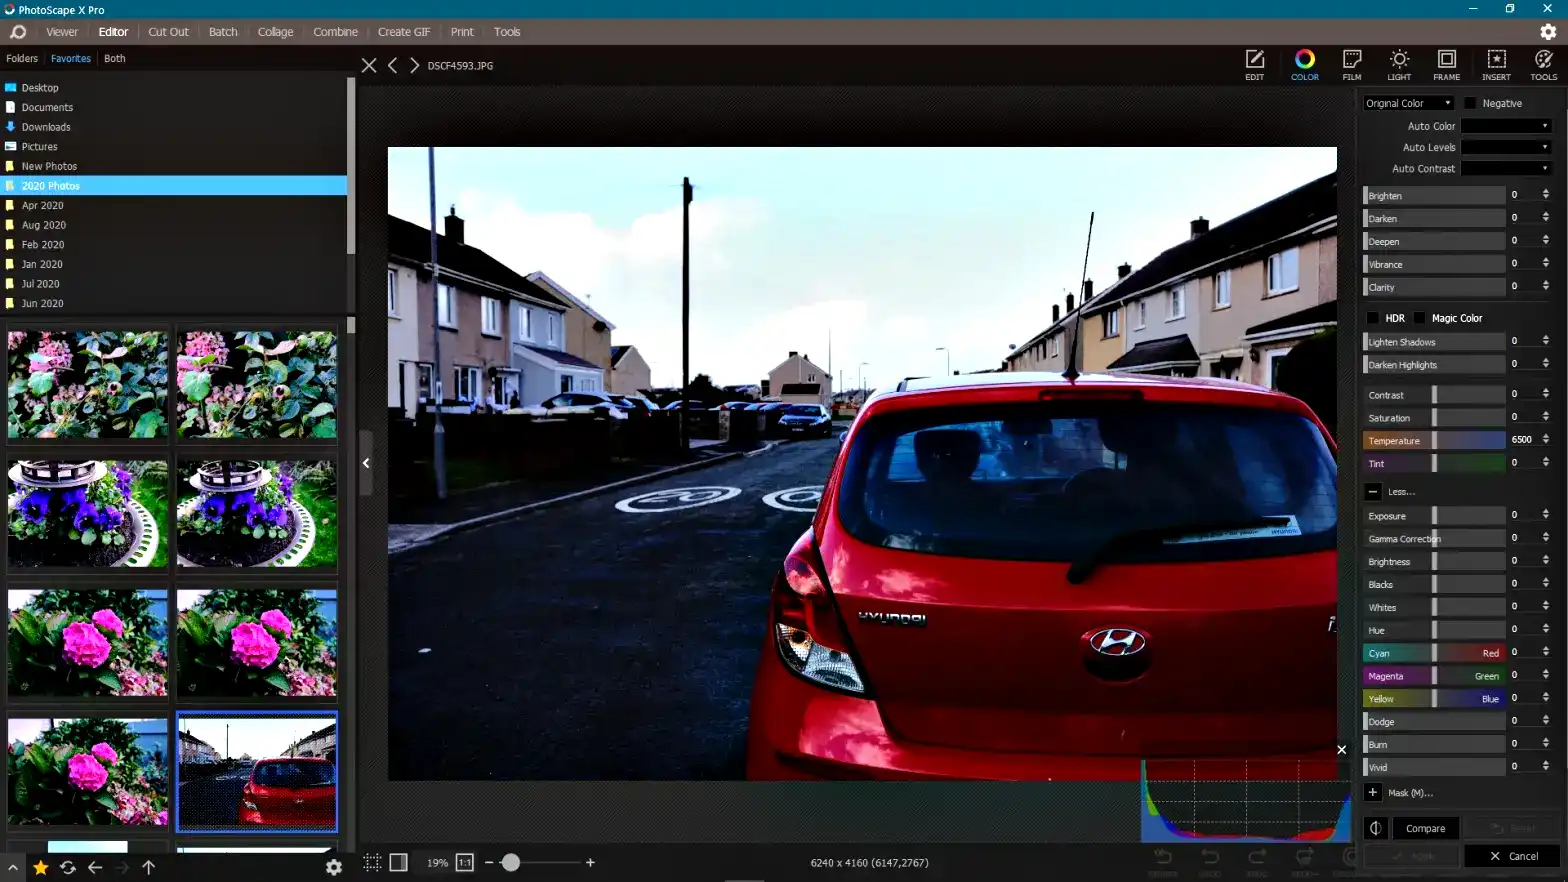Switch to the Batch tab
This screenshot has height=882, width=1568.
coord(223,32)
